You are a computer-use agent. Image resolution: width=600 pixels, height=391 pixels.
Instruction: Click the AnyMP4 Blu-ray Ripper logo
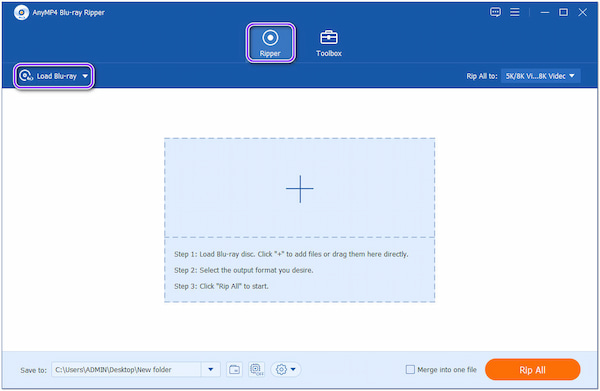pos(21,13)
